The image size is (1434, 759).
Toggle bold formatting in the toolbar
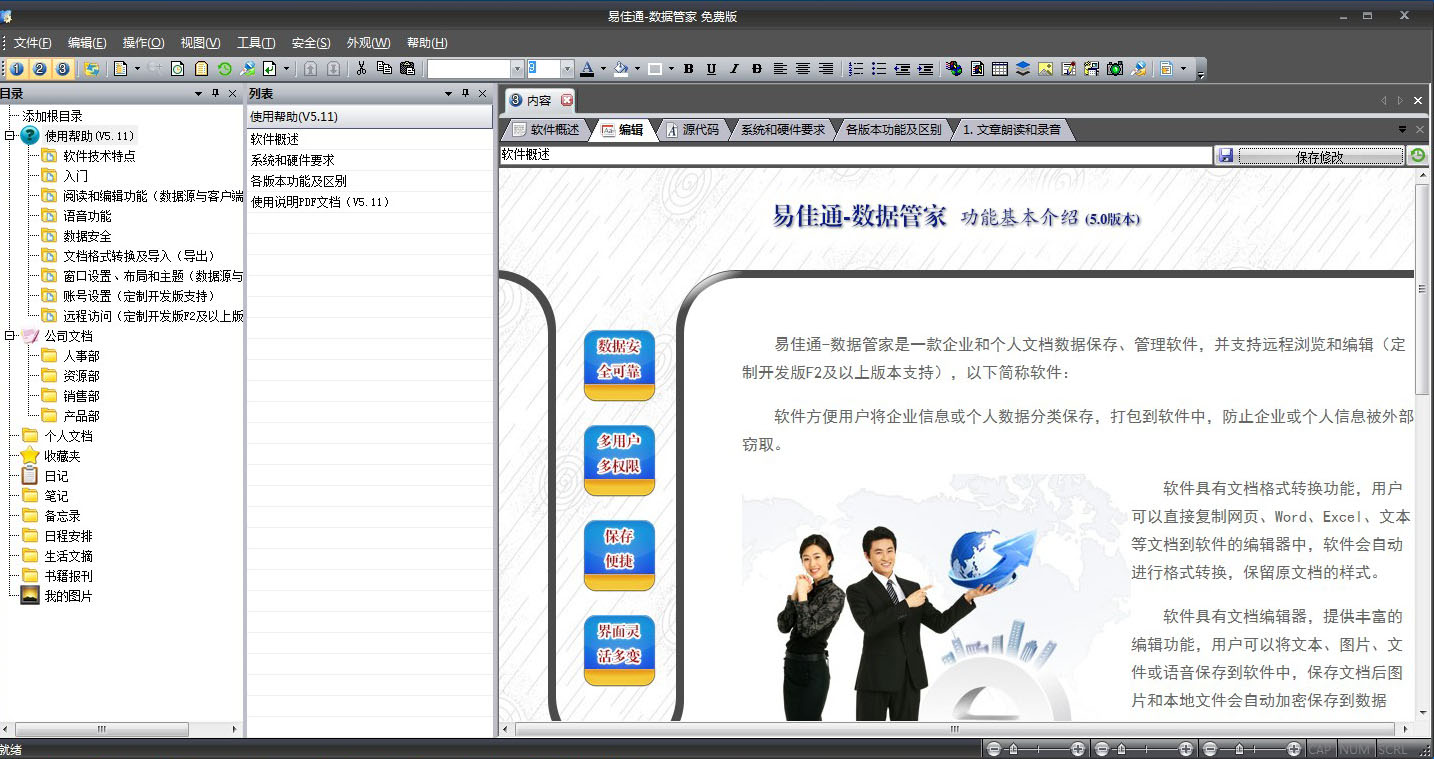(x=688, y=69)
